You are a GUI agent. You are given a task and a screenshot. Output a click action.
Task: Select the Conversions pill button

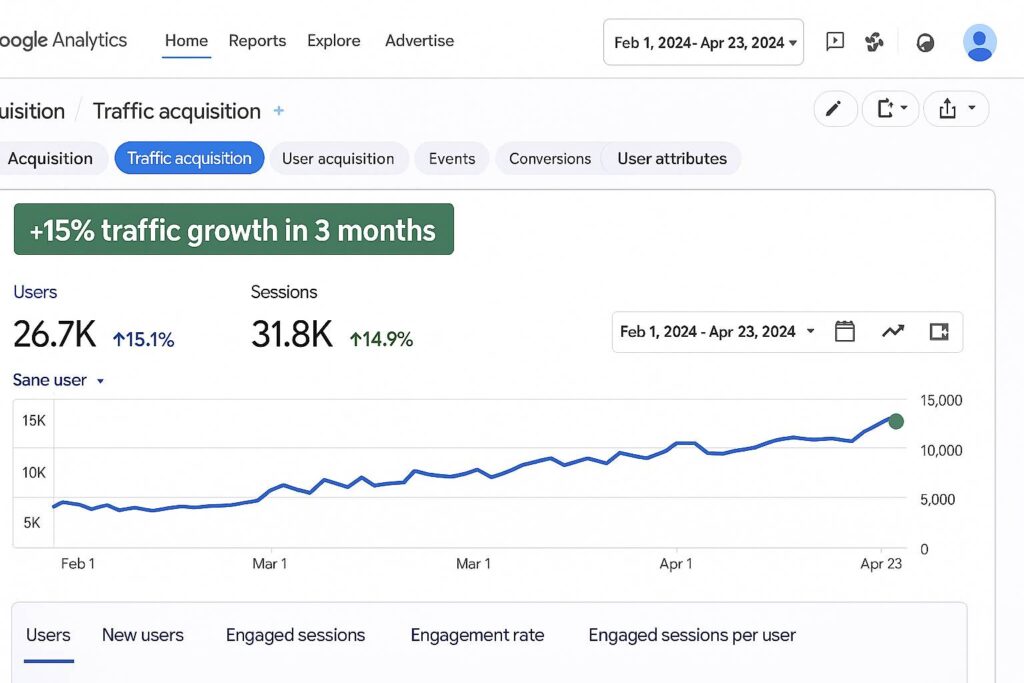549,158
